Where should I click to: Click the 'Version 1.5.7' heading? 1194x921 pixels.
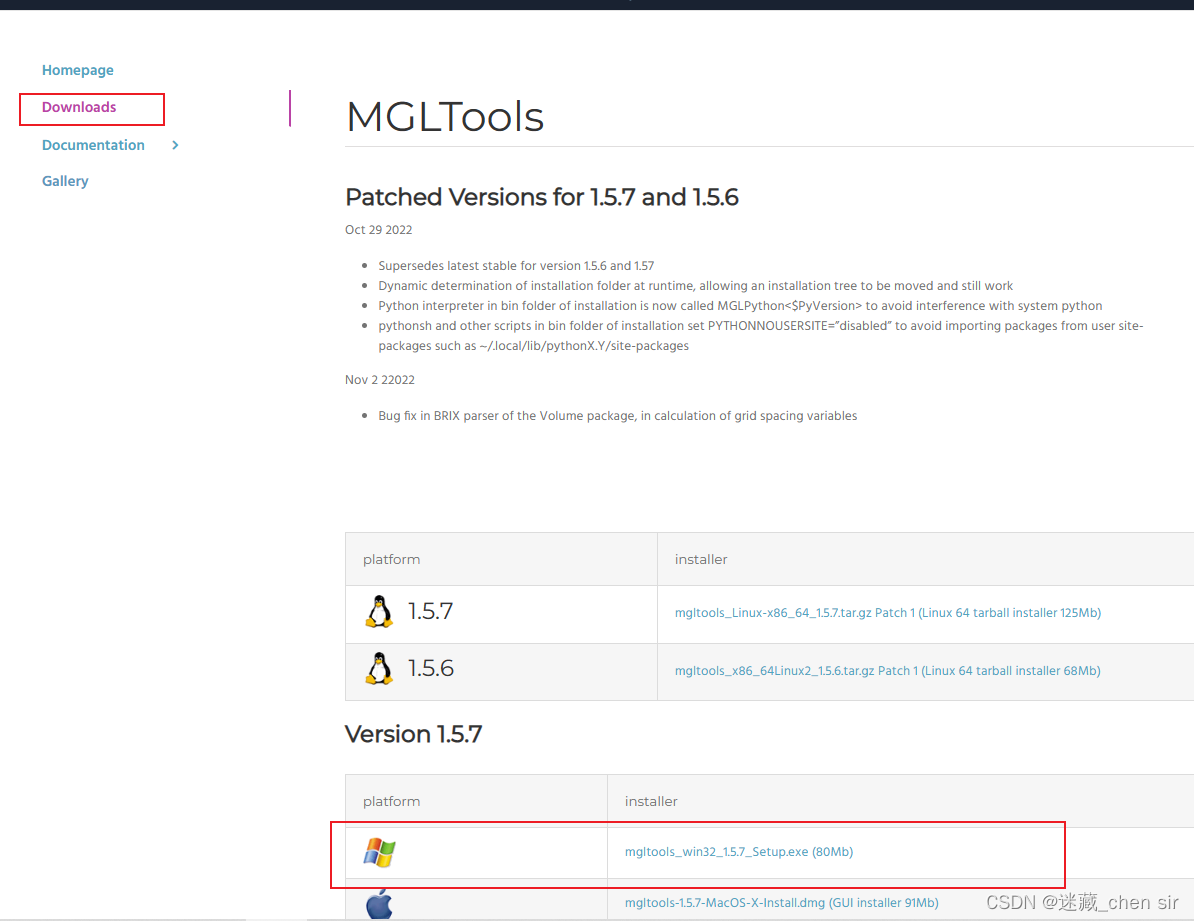click(x=413, y=734)
